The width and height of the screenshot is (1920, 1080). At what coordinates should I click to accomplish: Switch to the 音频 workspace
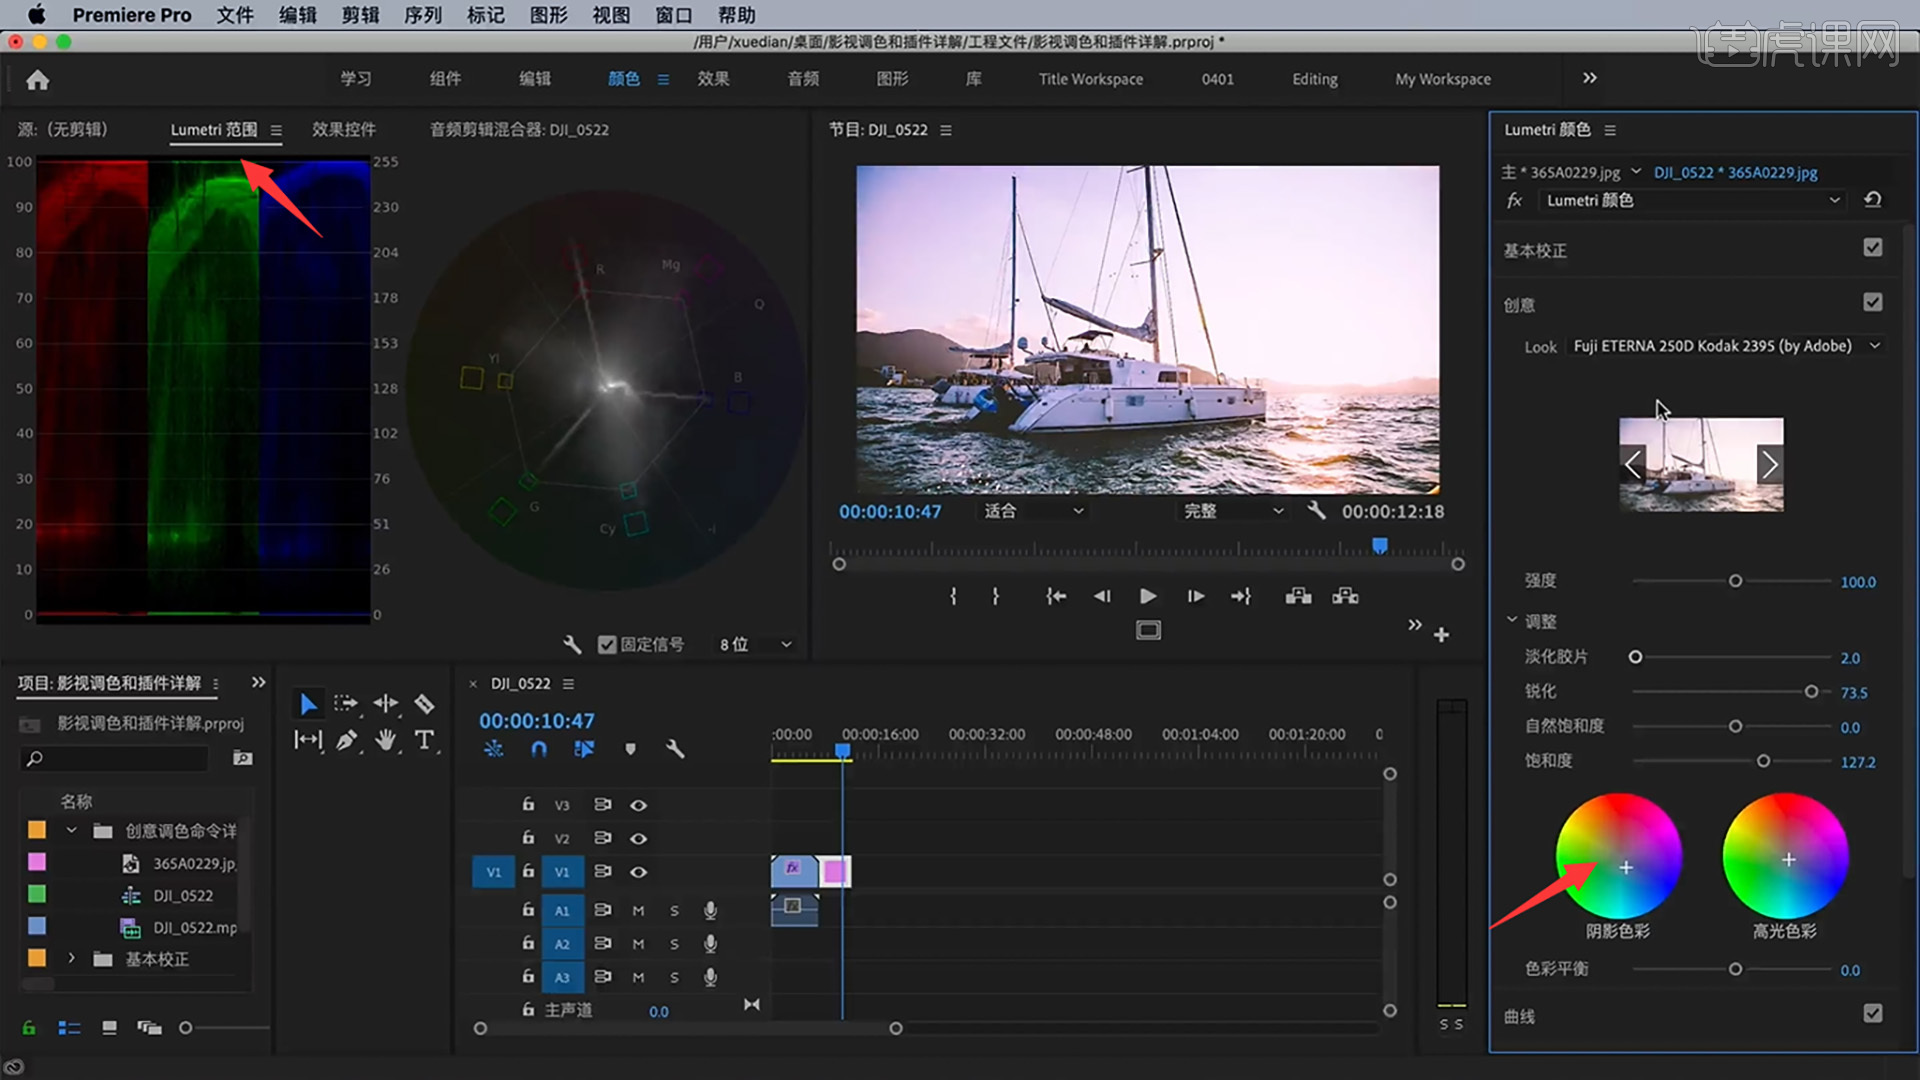coord(803,79)
